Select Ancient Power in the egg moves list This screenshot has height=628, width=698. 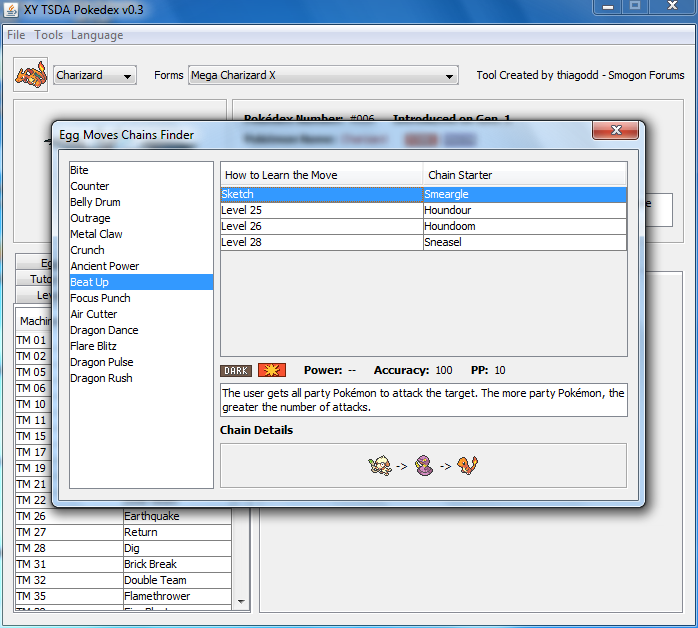coord(141,266)
